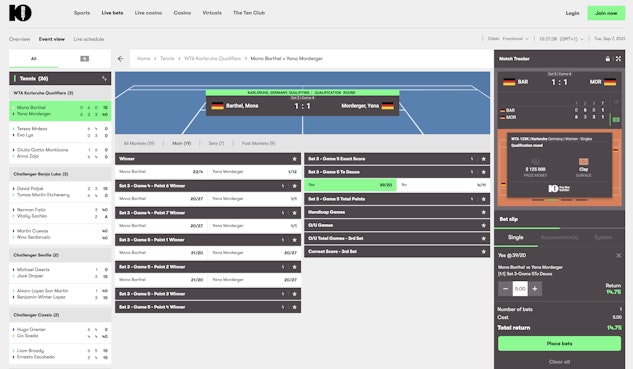The image size is (633, 369).
Task: Open the Tennis breadcrumb link
Action: (167, 59)
